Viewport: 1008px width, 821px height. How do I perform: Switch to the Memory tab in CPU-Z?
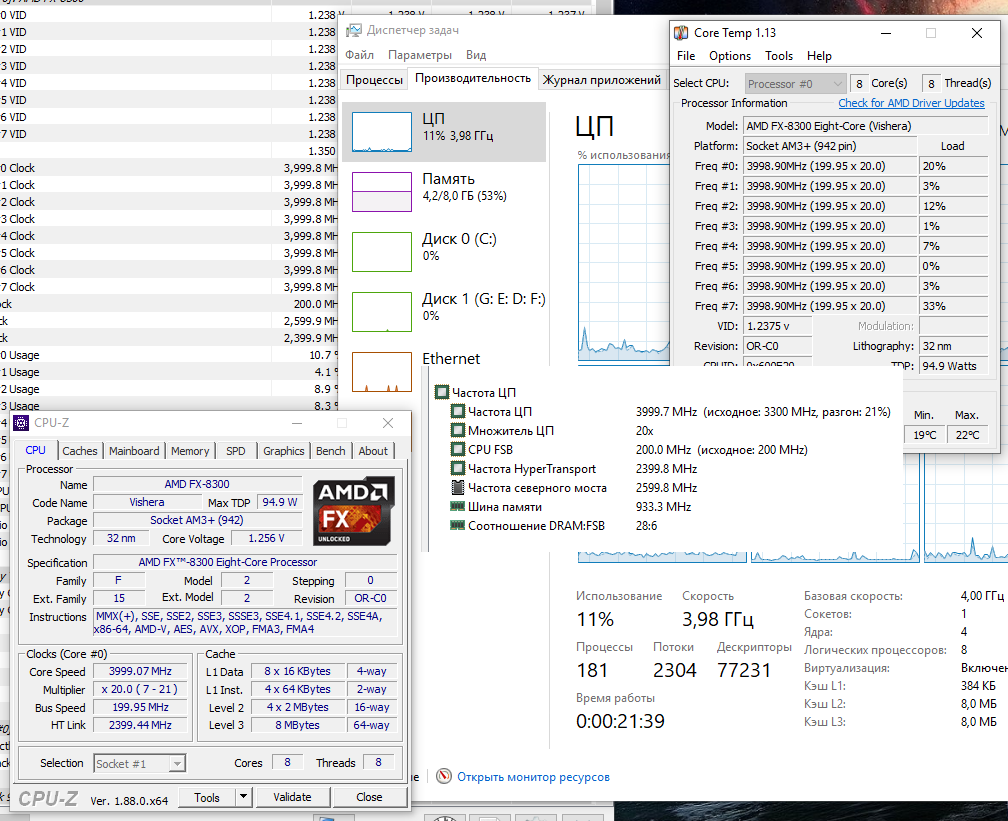pyautogui.click(x=190, y=451)
